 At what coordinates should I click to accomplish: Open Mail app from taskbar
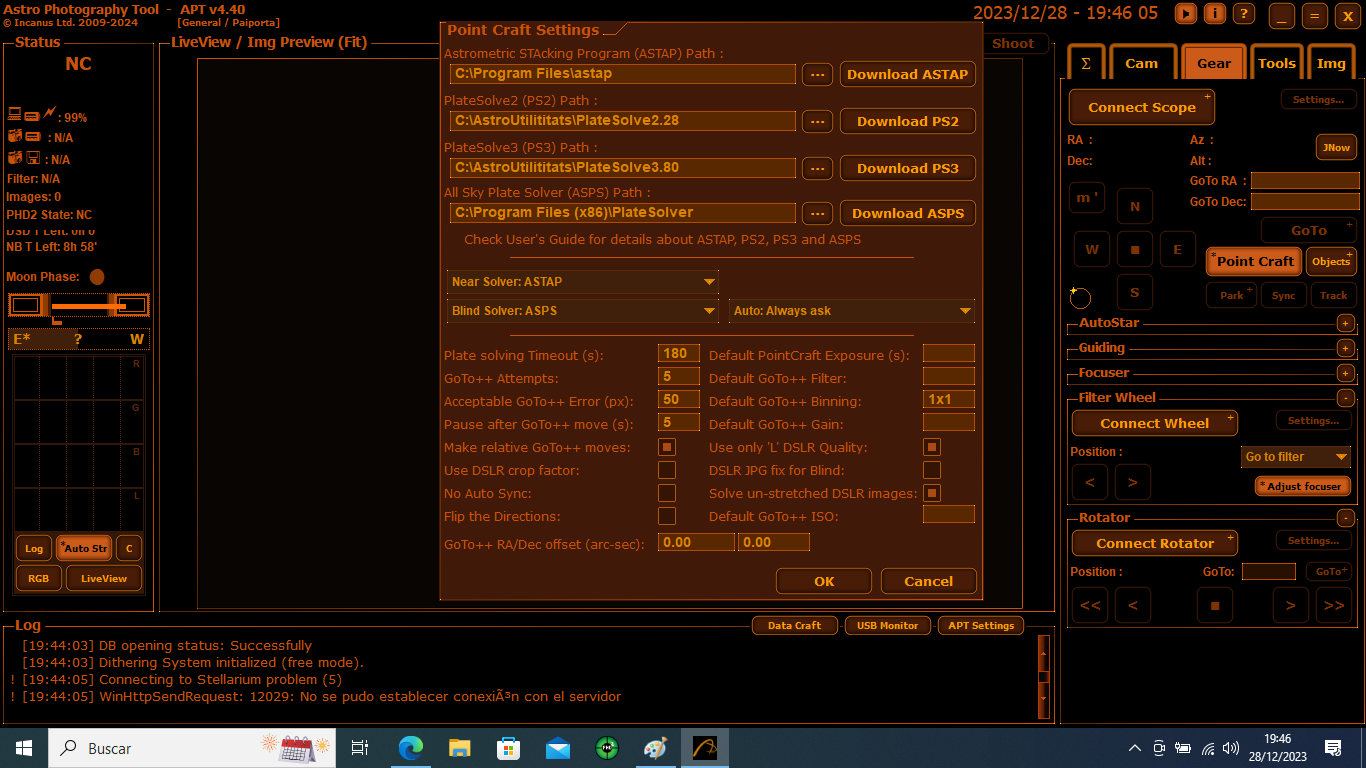point(557,748)
